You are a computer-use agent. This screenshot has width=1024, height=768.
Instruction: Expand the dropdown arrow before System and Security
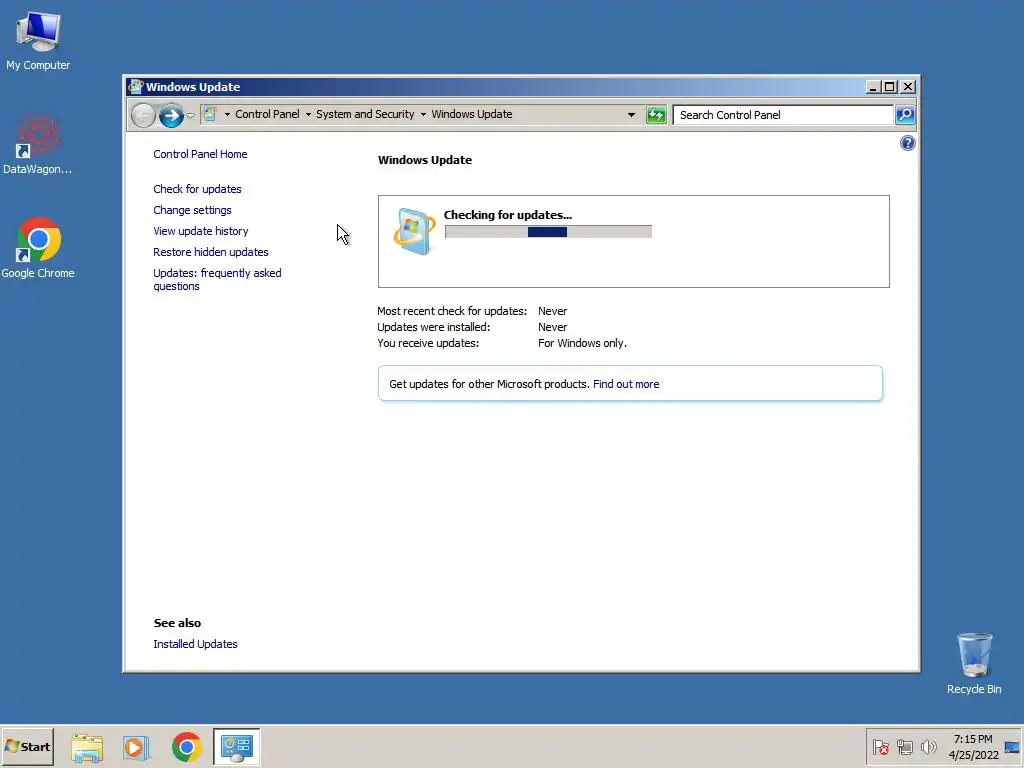click(308, 114)
